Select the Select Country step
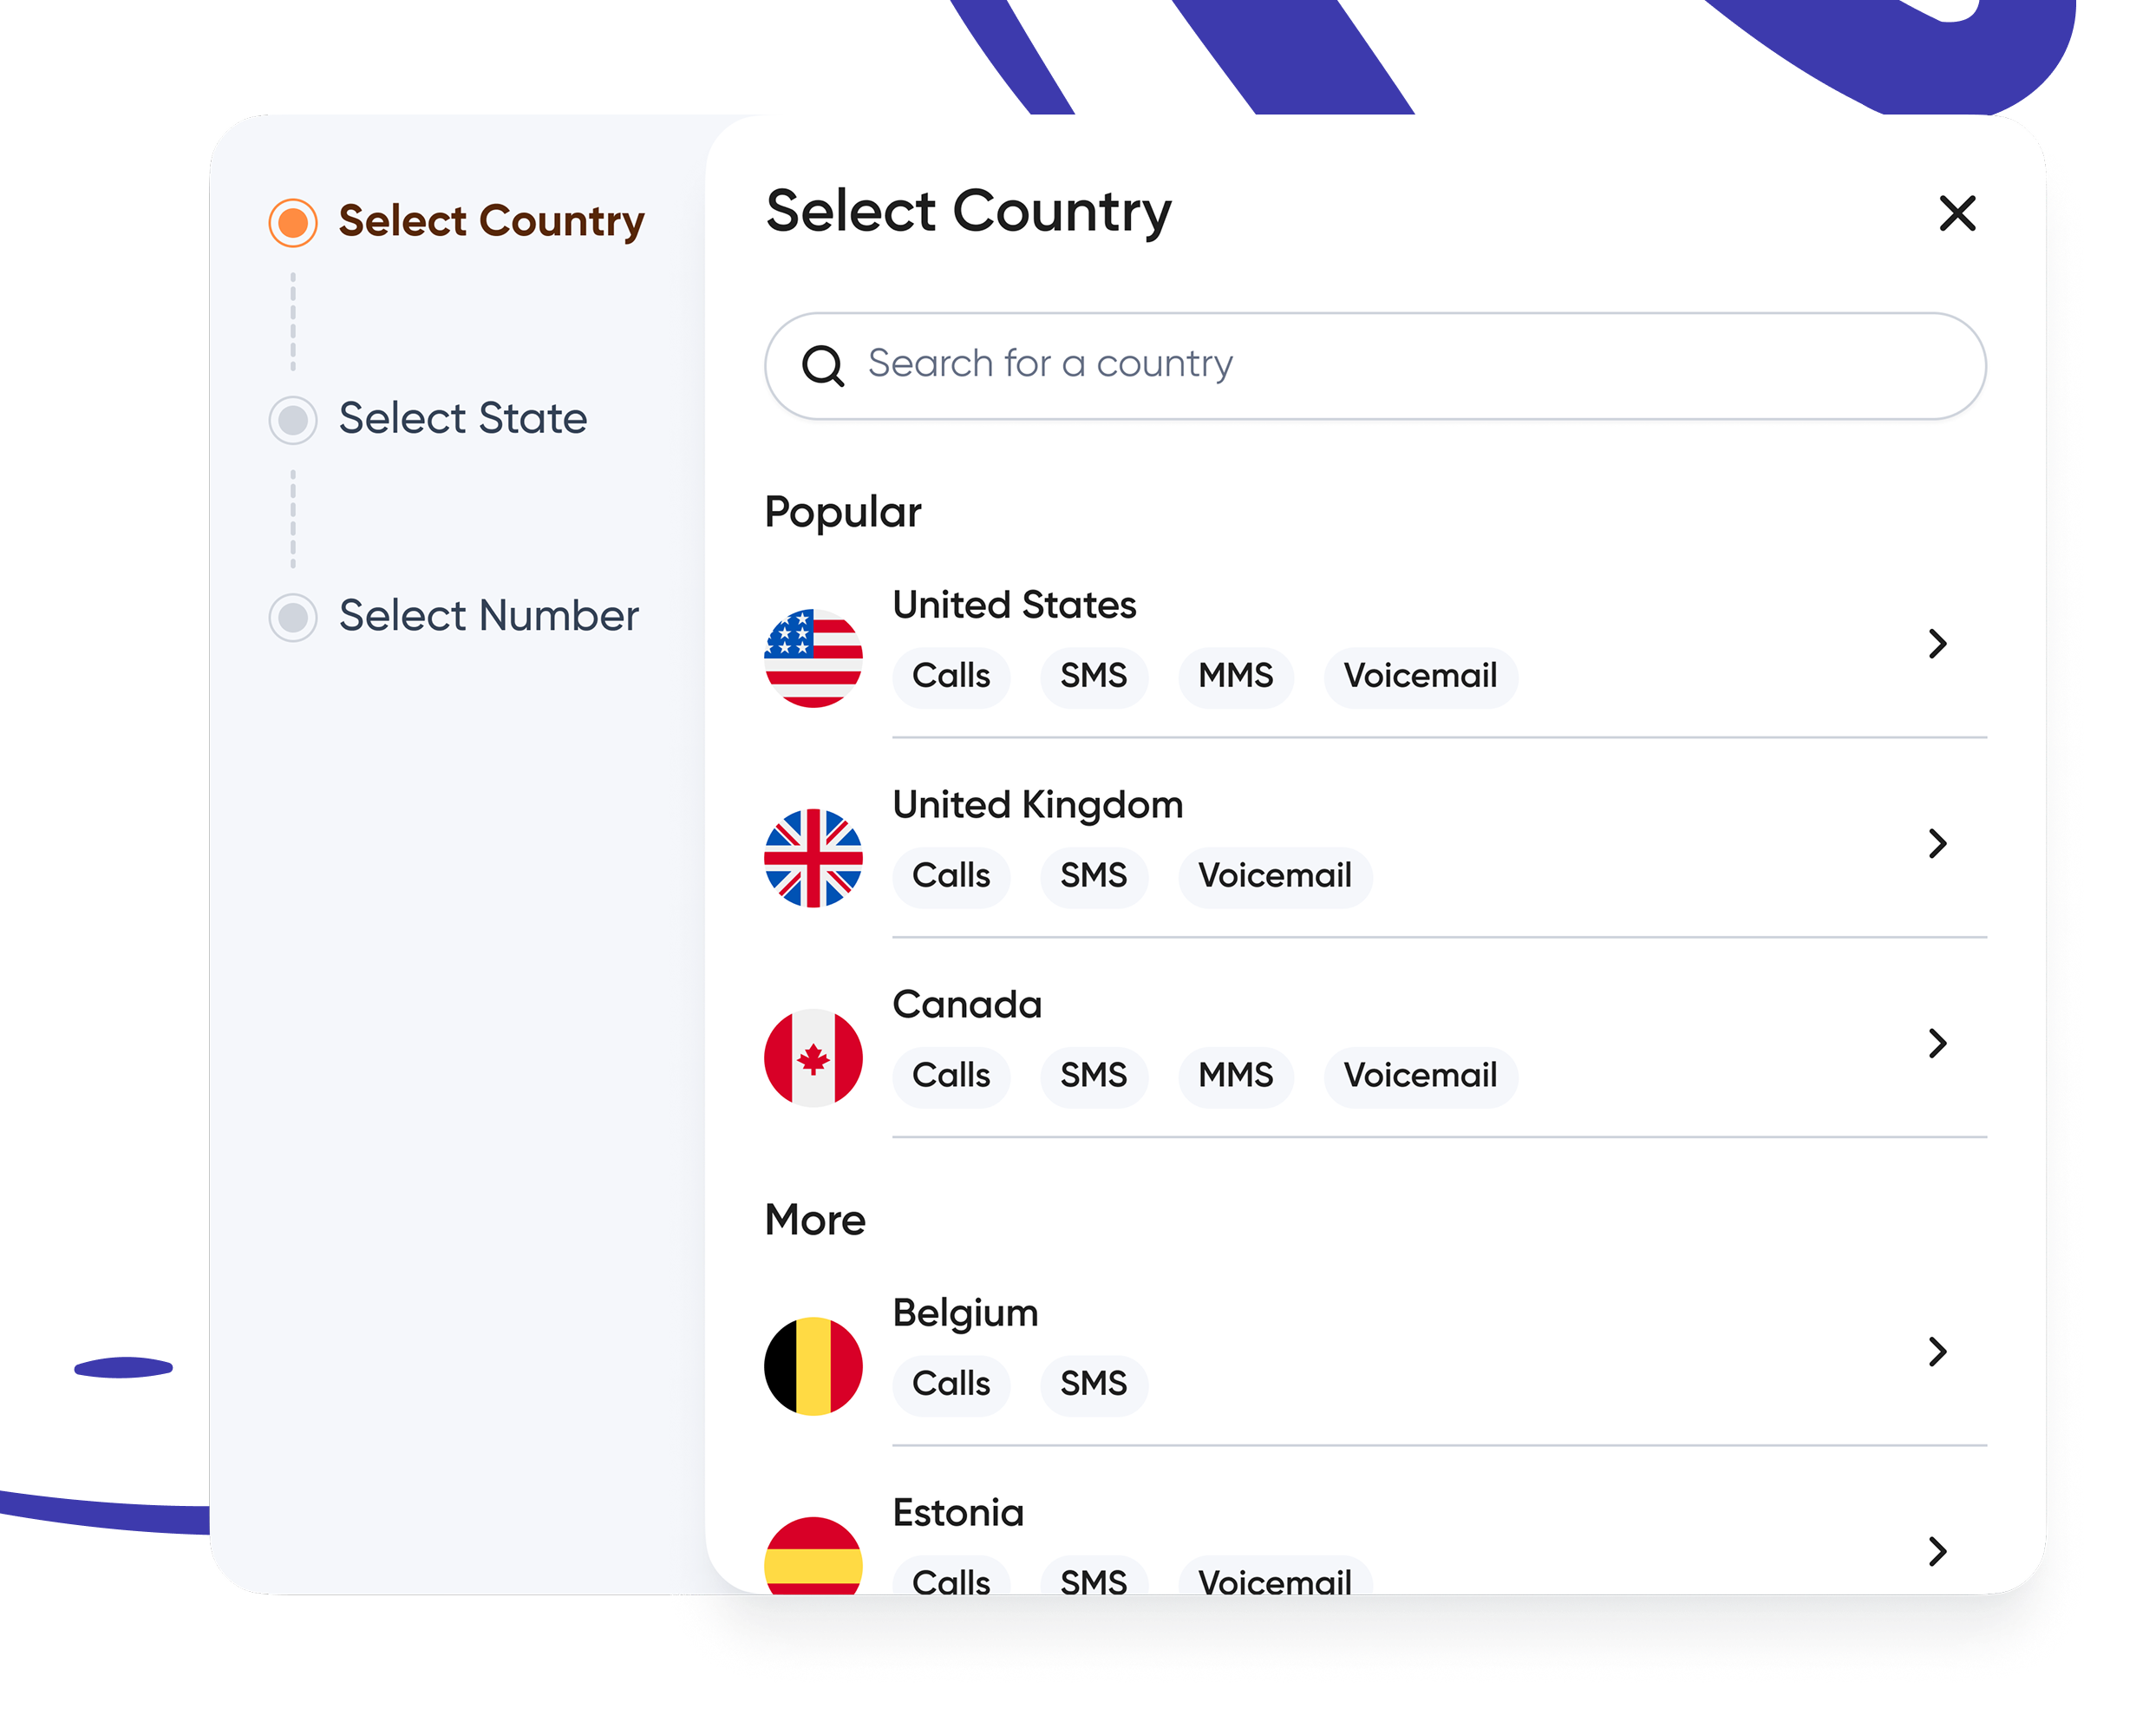The image size is (2156, 1735). [x=292, y=220]
